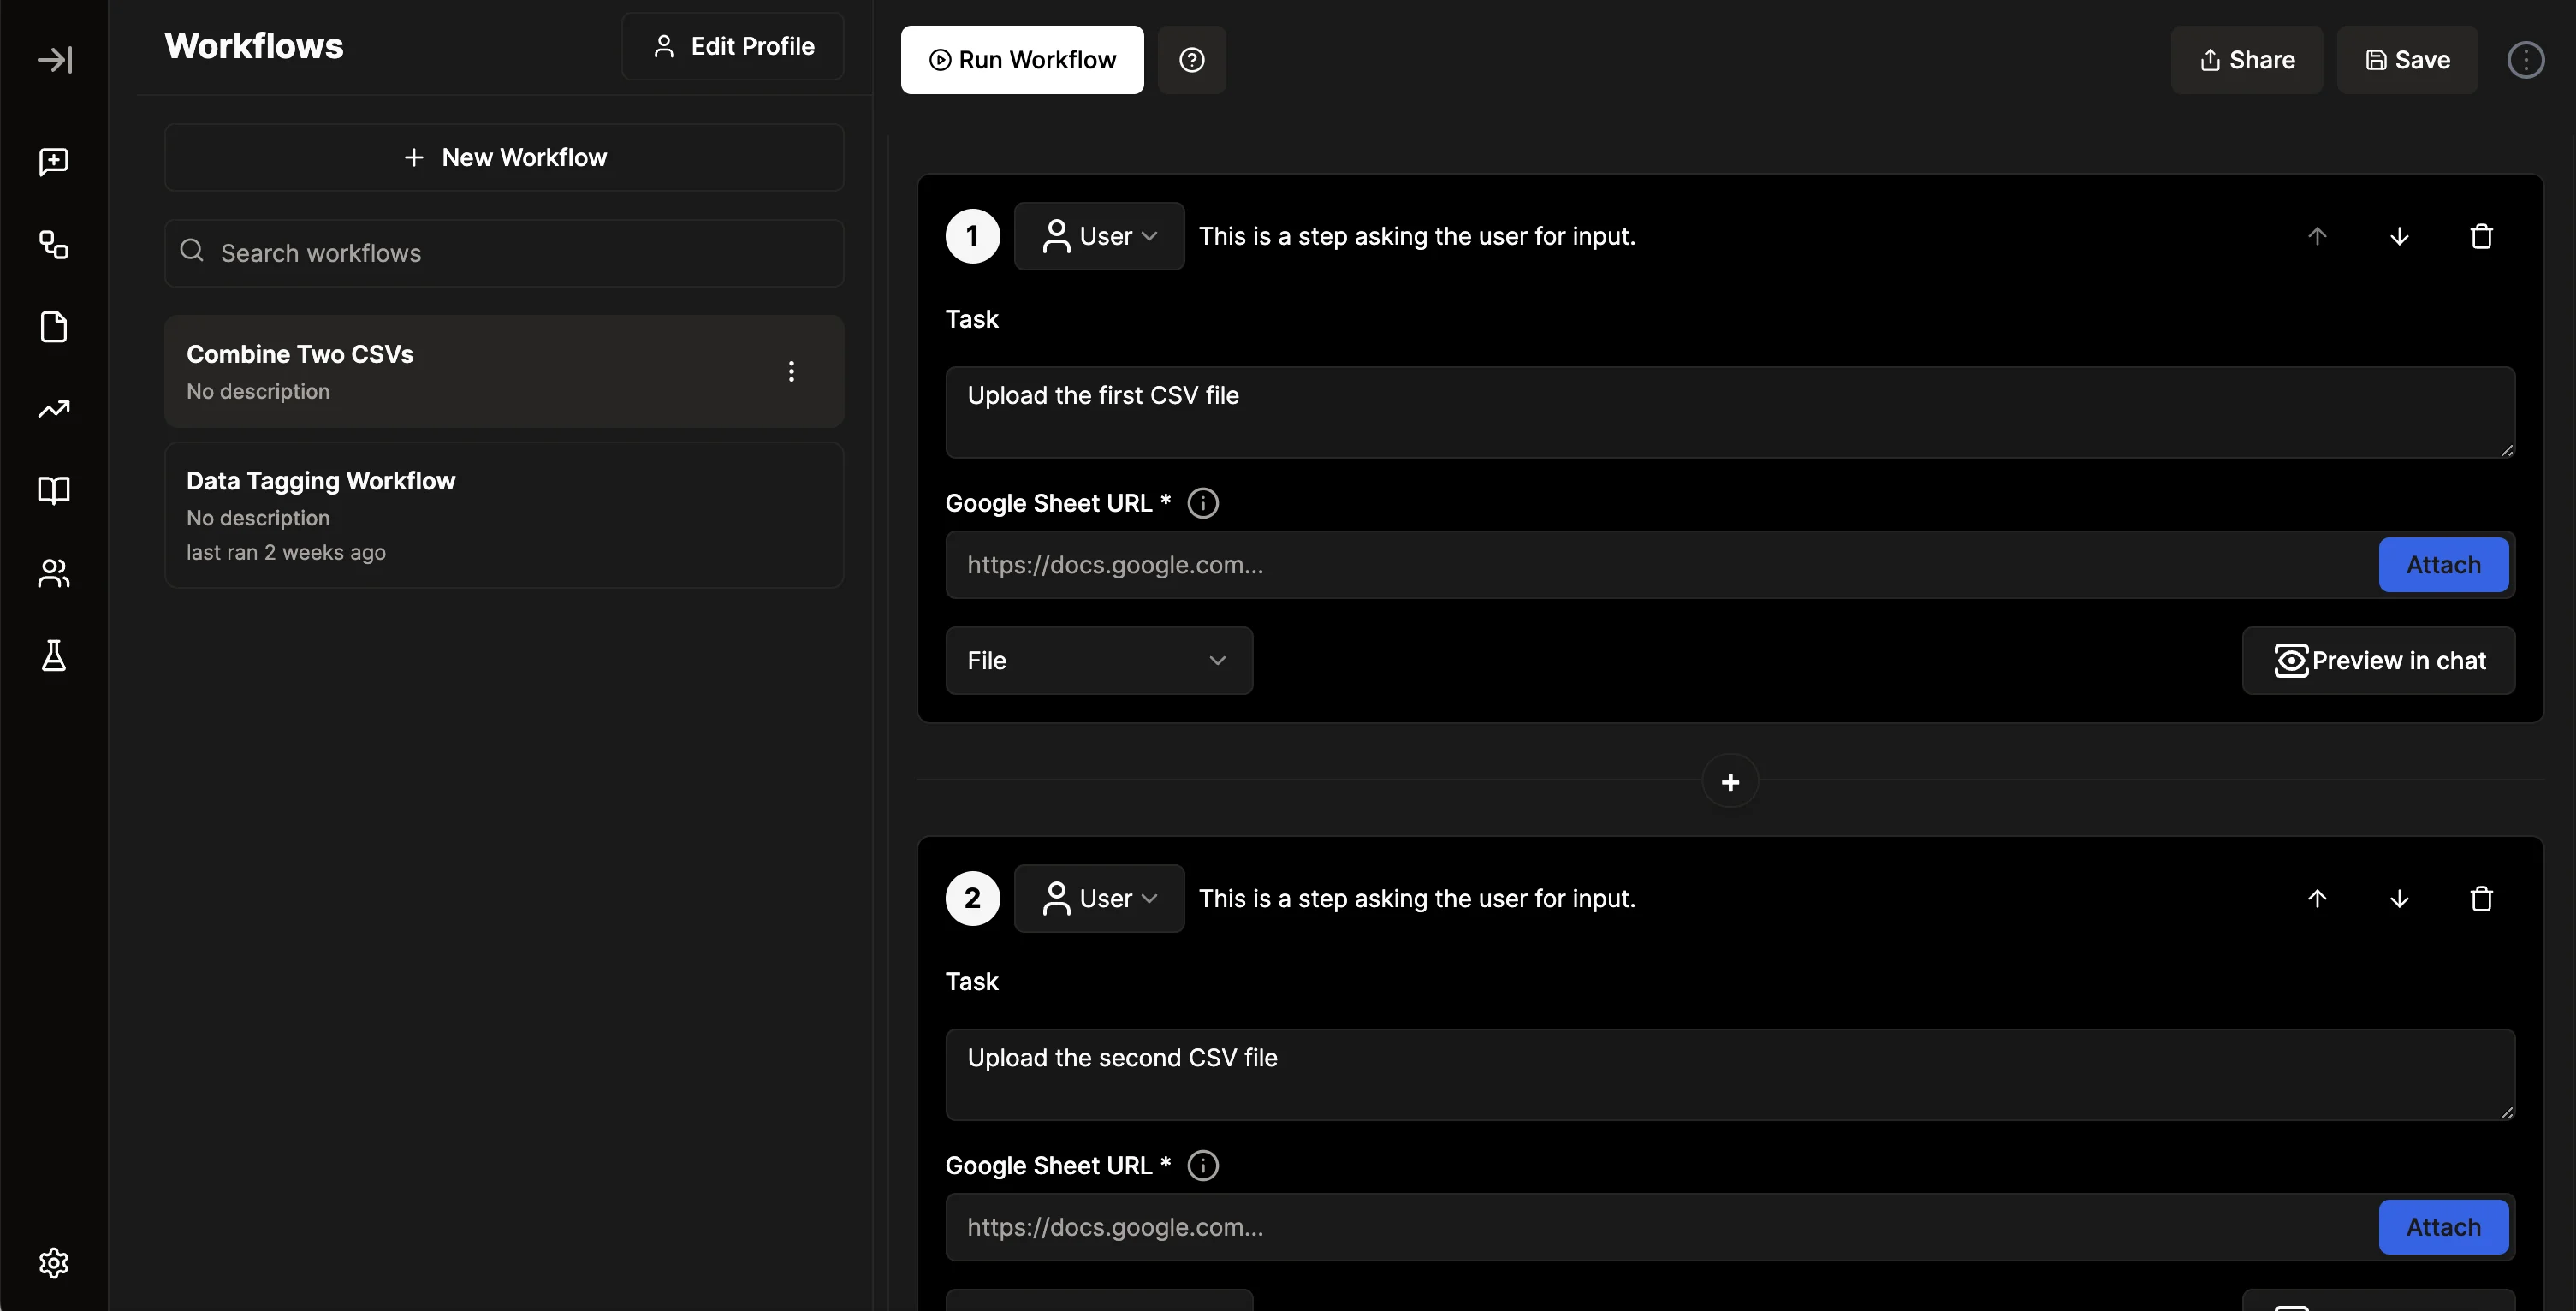The width and height of the screenshot is (2576, 1311).
Task: Open the analytics trend icon in sidebar
Action: coord(54,409)
